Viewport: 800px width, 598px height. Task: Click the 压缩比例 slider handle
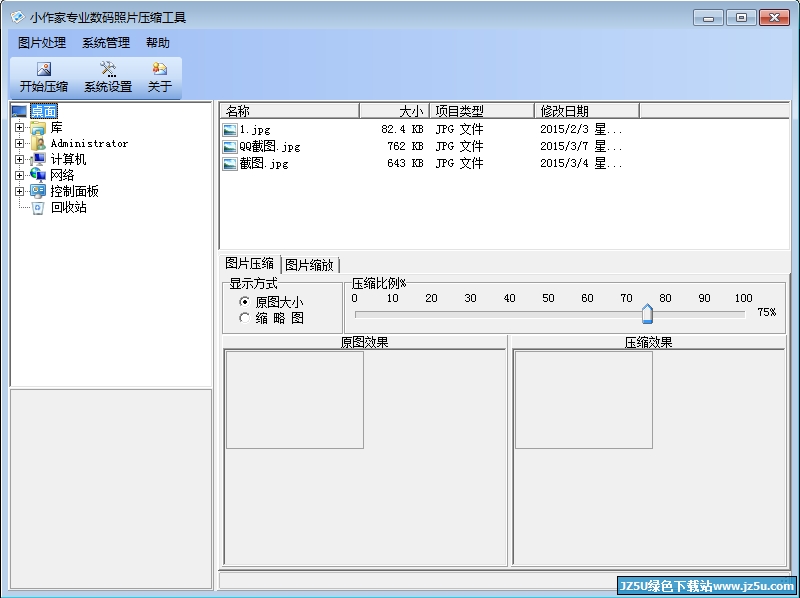[x=647, y=315]
